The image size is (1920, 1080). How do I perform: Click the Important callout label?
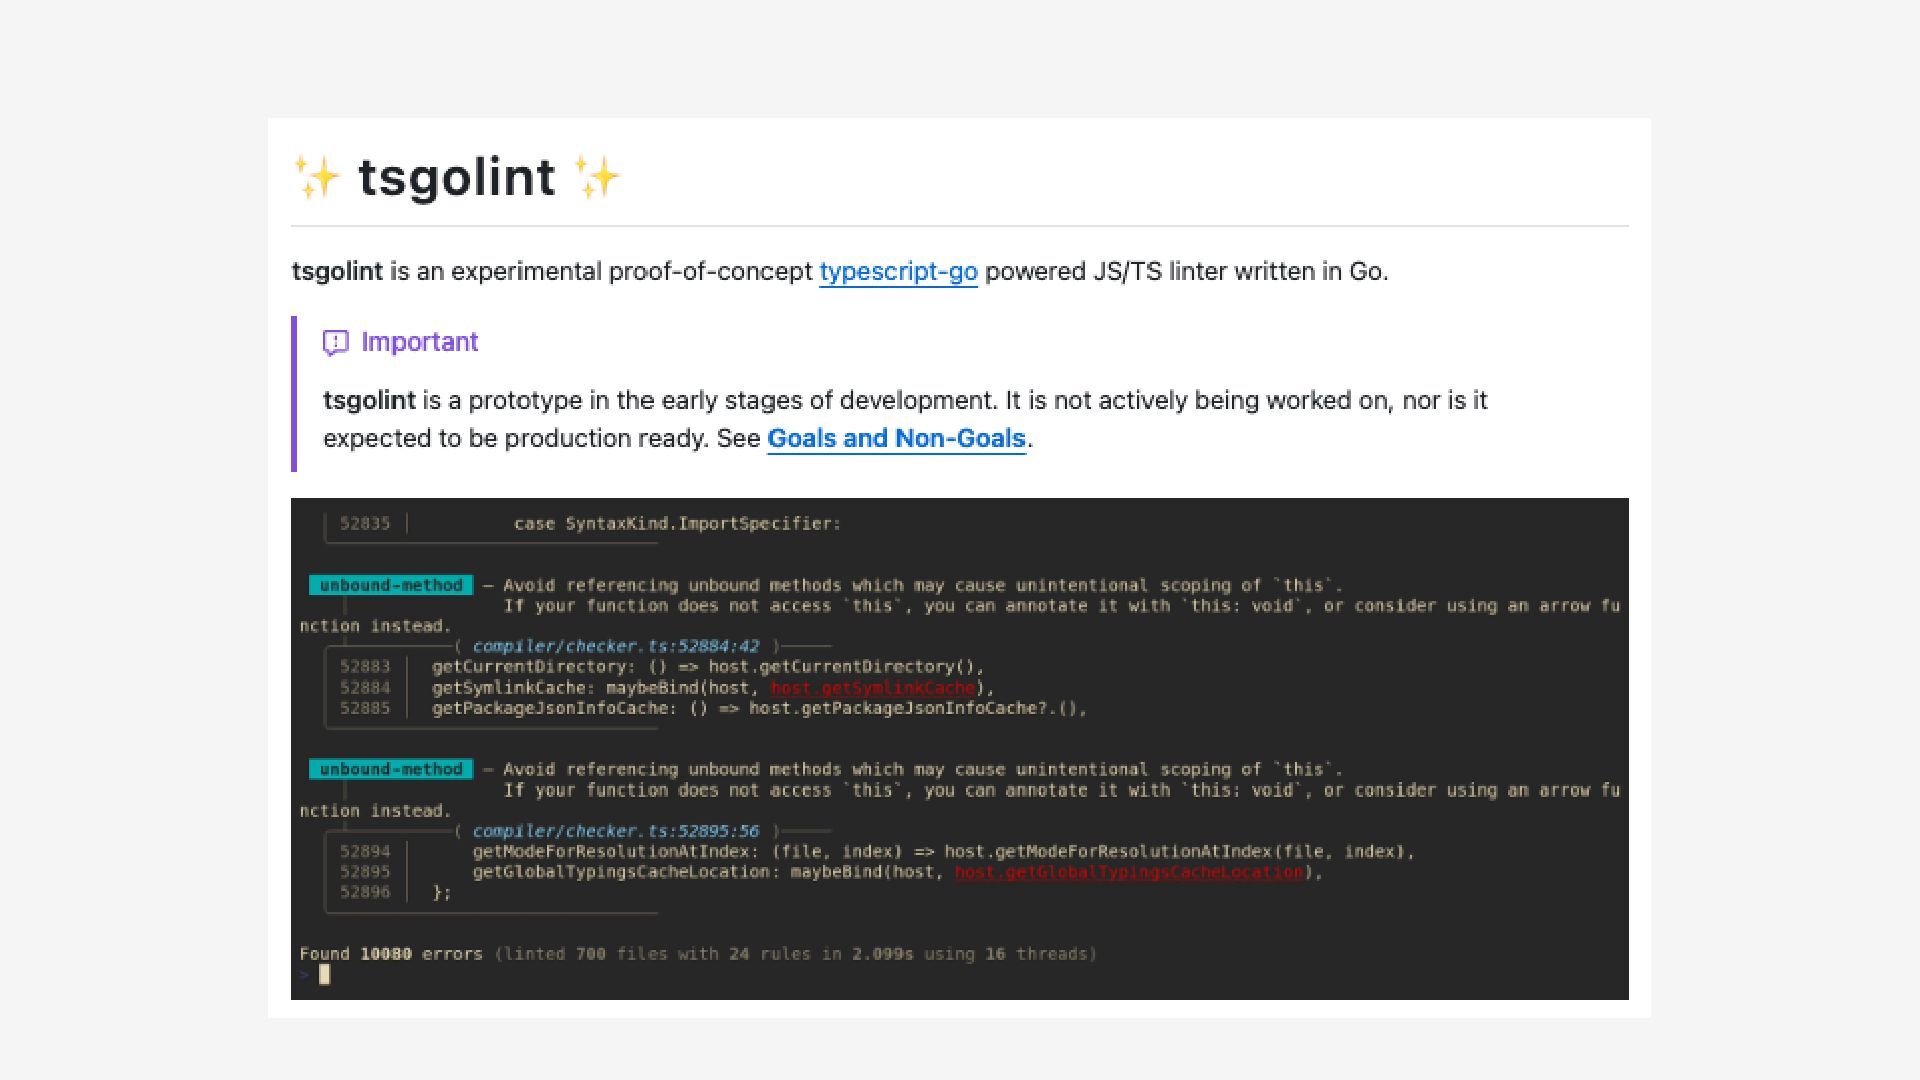[419, 342]
